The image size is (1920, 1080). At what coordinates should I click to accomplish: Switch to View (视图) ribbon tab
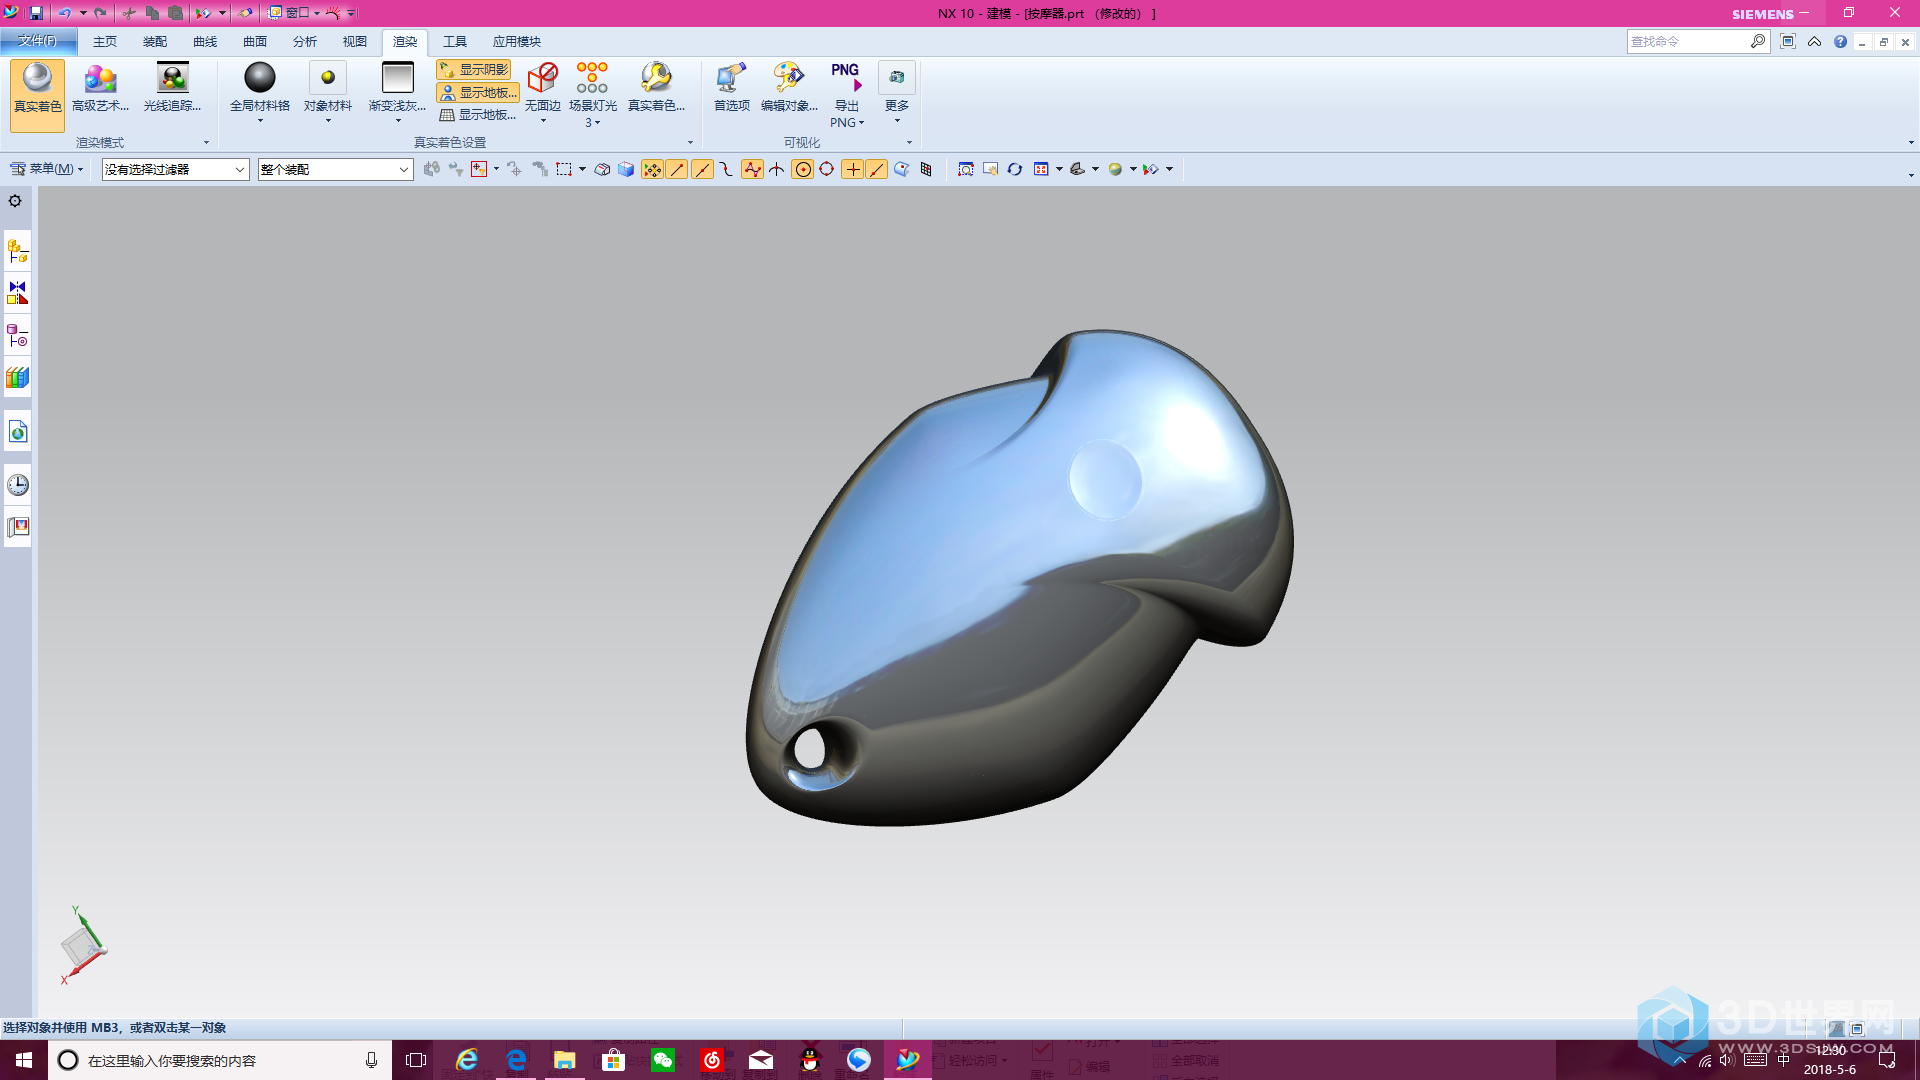coord(355,41)
